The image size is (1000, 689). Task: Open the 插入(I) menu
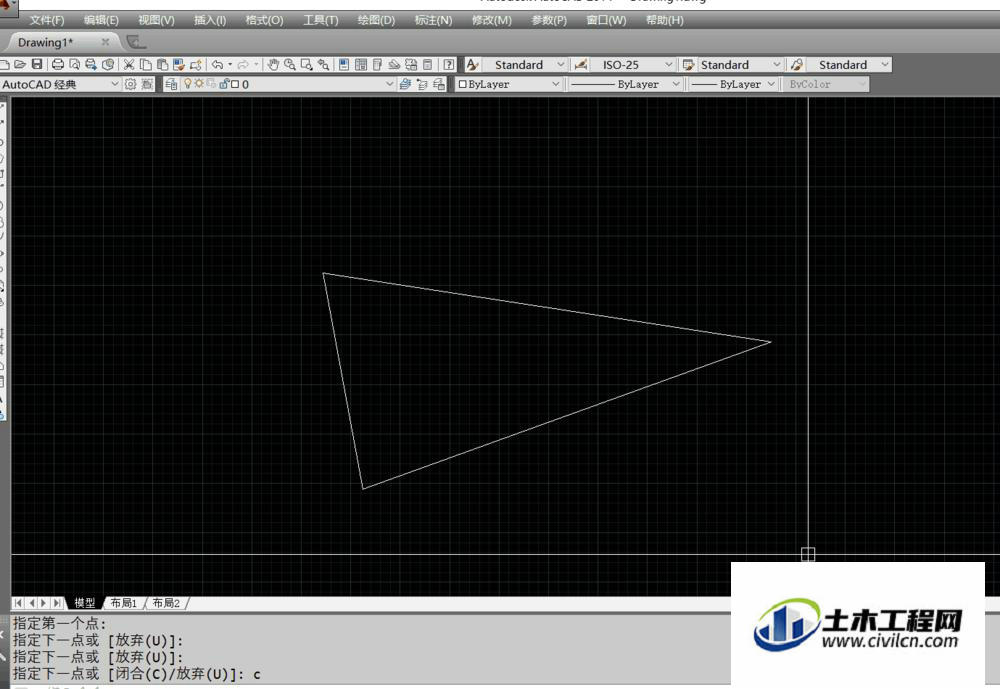pos(210,20)
